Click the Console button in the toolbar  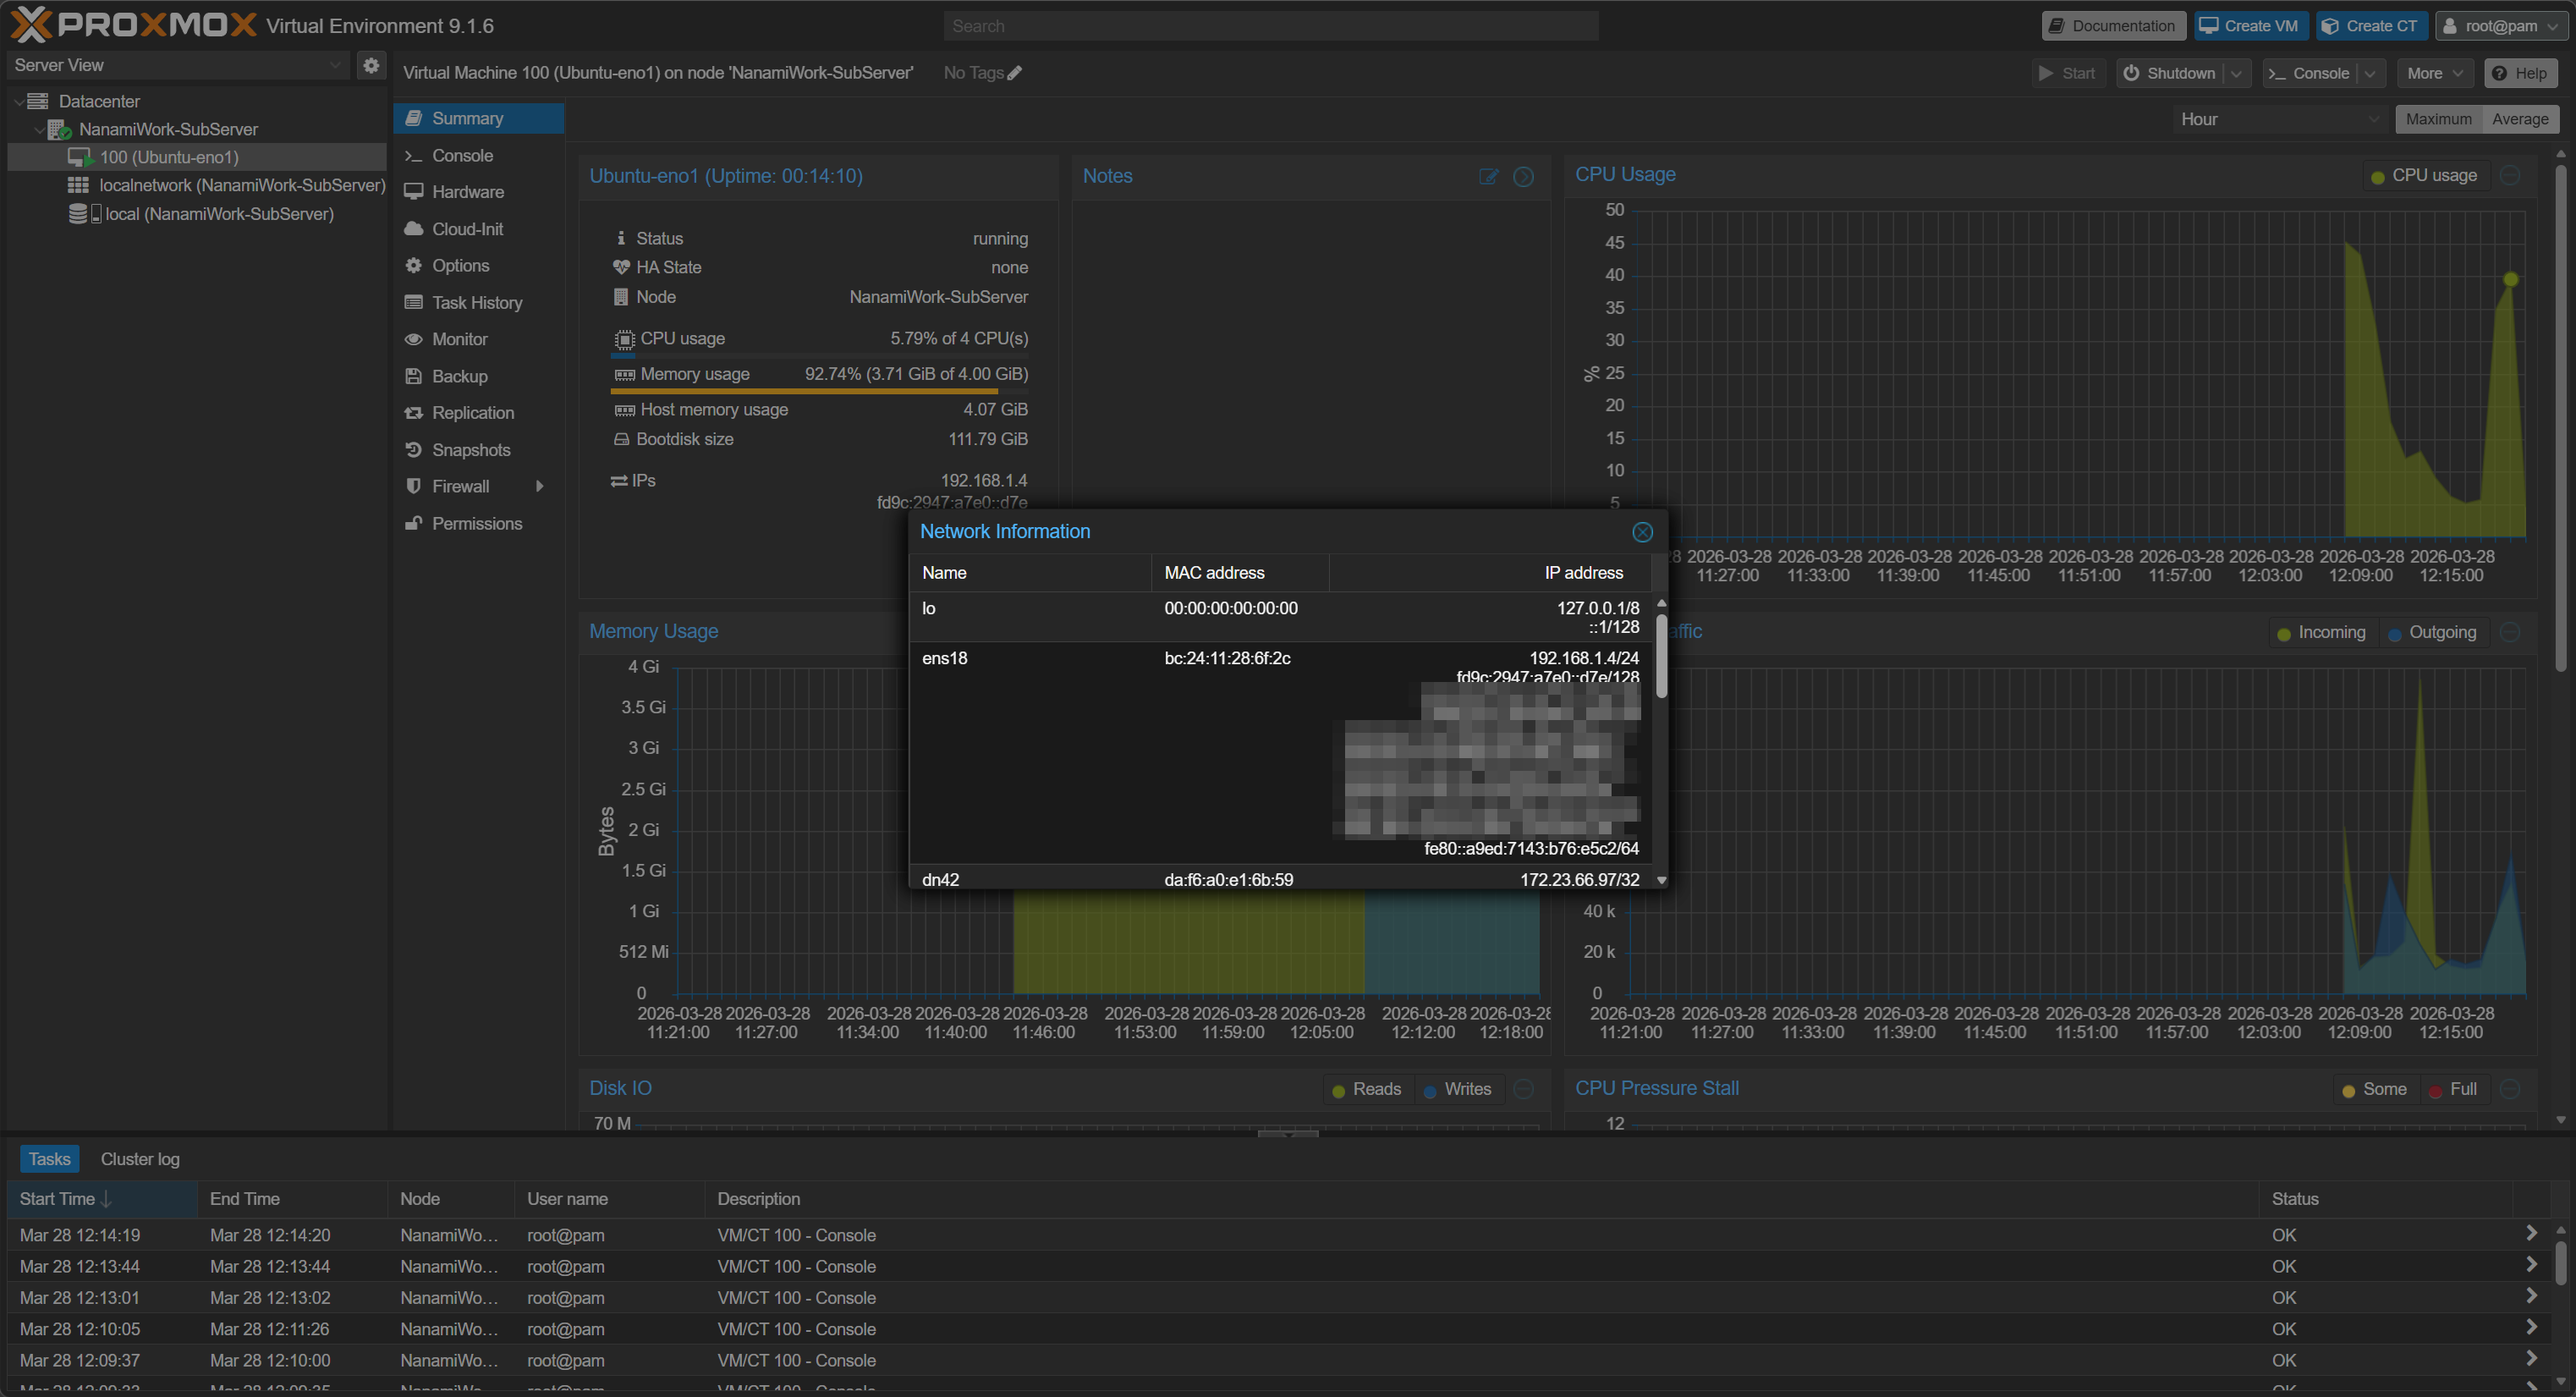(2309, 73)
